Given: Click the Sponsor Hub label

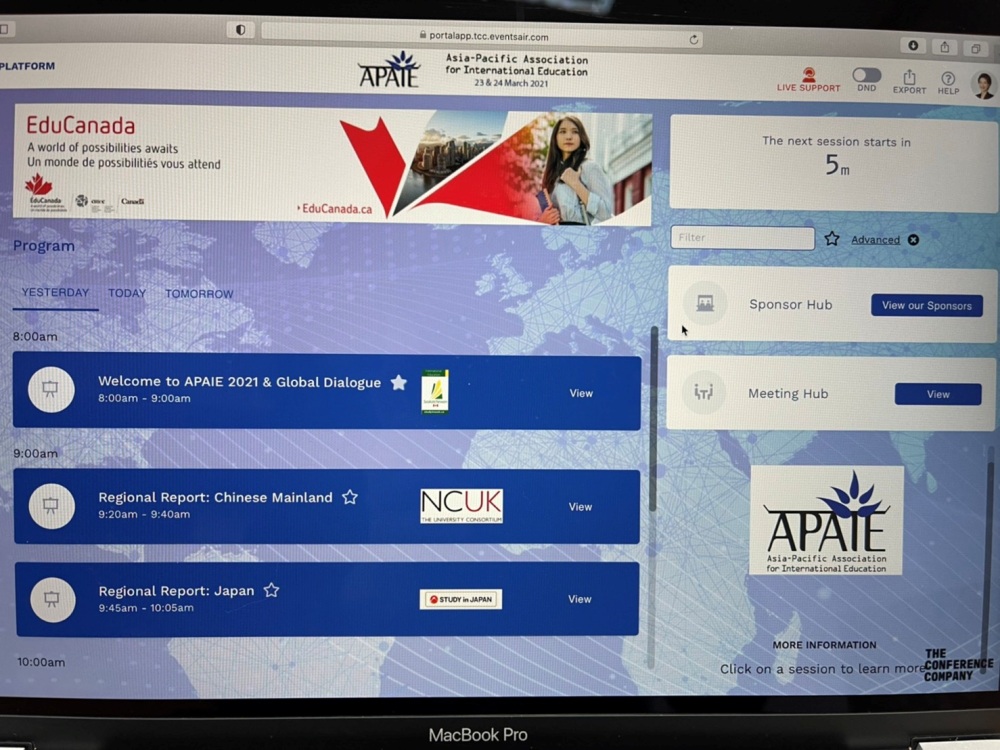Looking at the screenshot, I should [791, 305].
